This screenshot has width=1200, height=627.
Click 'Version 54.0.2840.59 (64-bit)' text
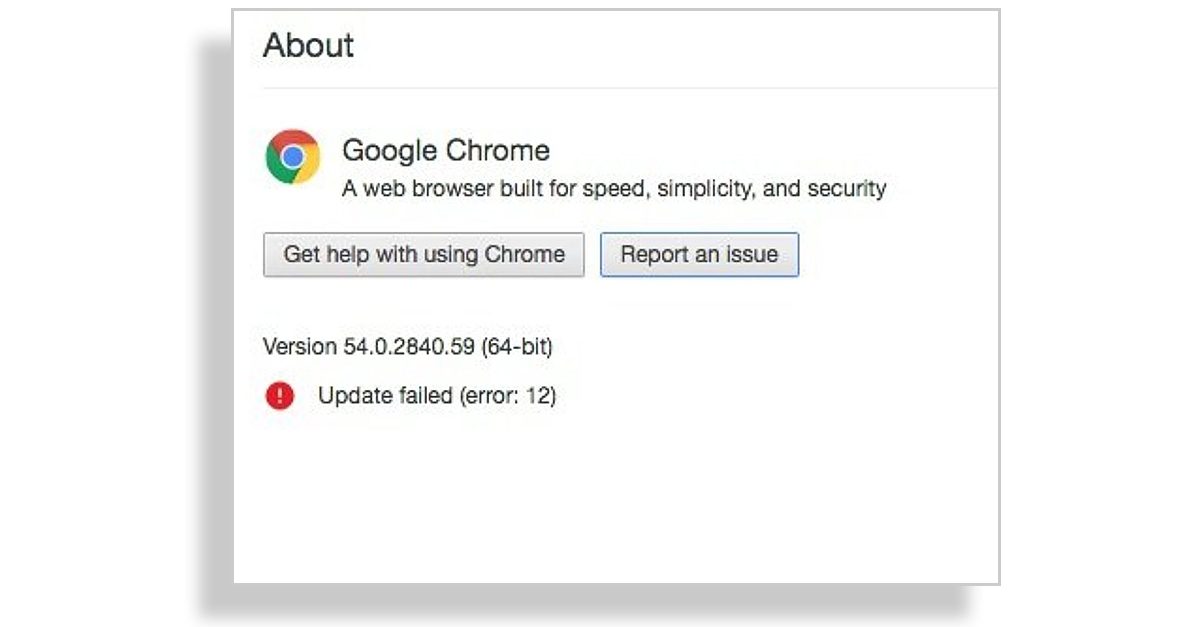click(x=411, y=347)
